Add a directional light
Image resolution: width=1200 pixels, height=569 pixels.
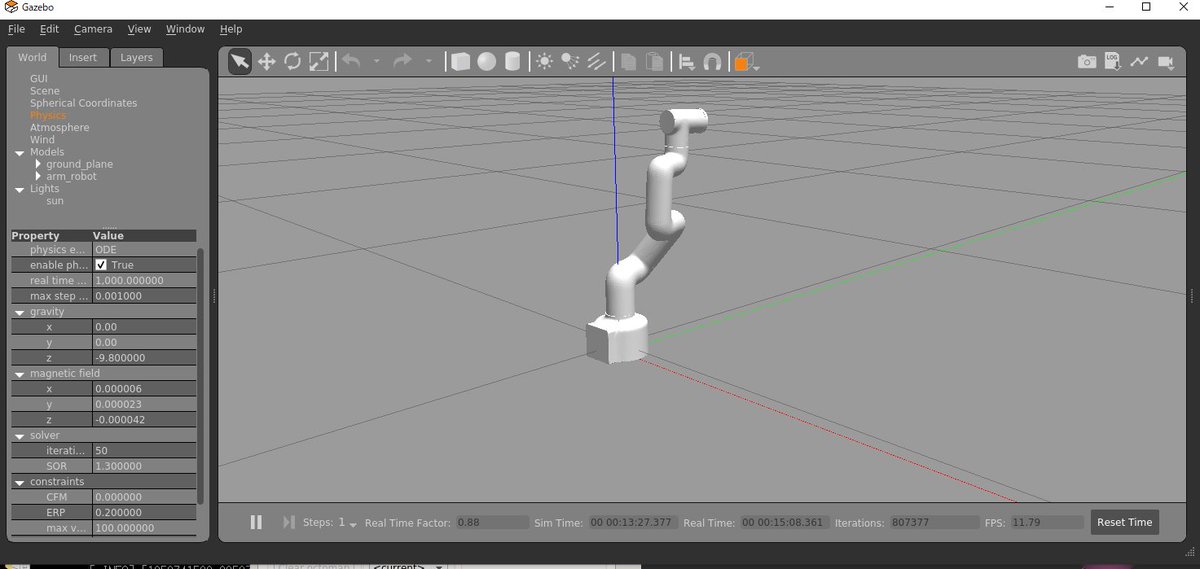pyautogui.click(x=596, y=62)
